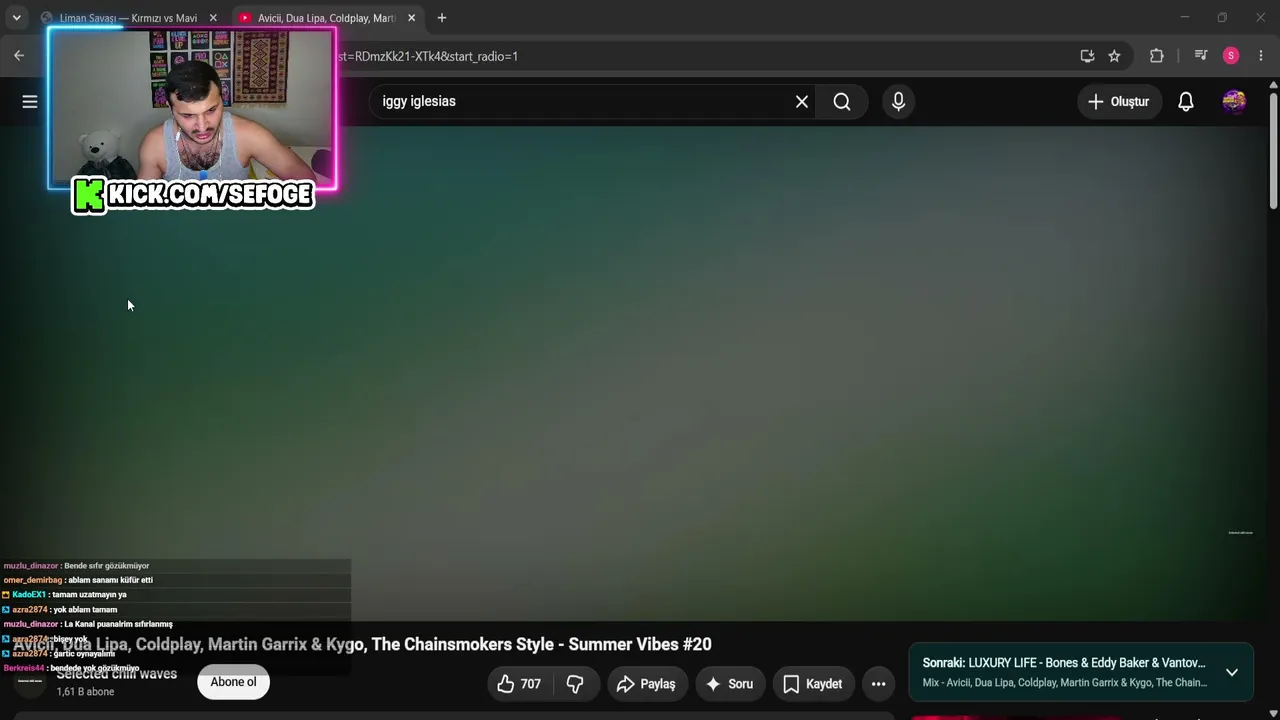Select the Avicii, Dua Lipa YouTube tab
This screenshot has height=720, width=1280.
[325, 18]
